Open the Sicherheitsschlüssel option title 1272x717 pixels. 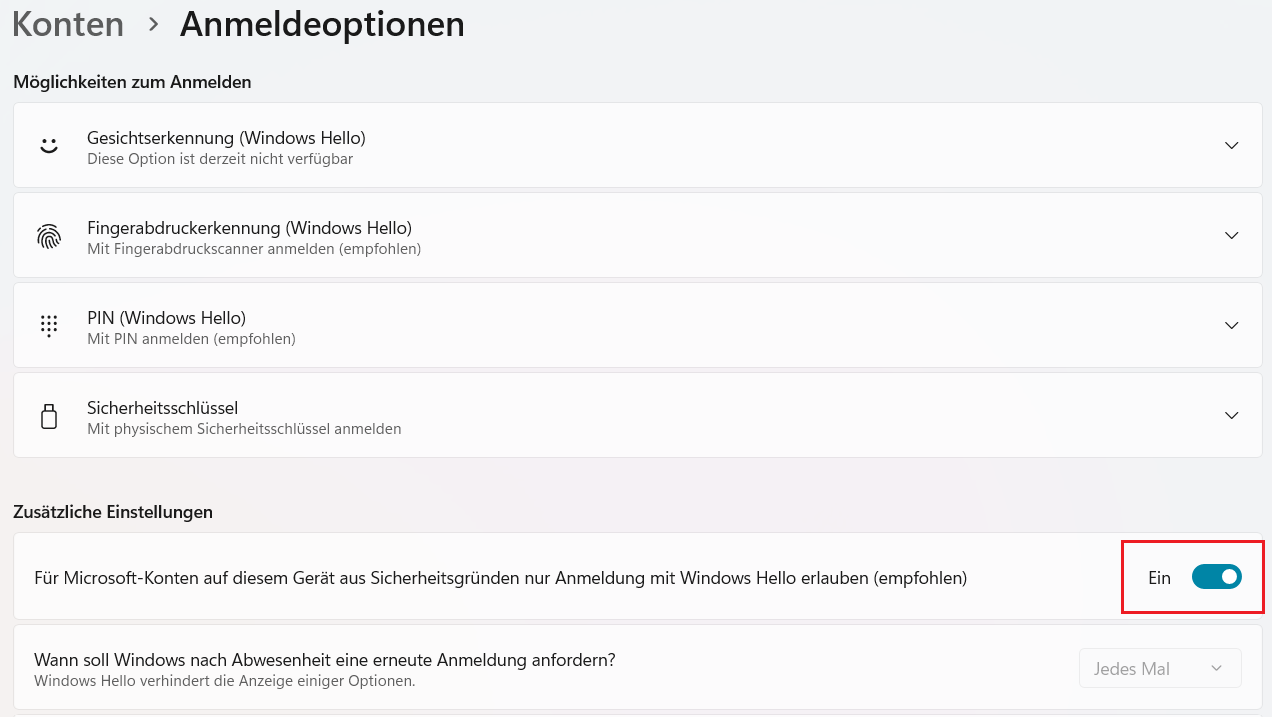pos(162,407)
